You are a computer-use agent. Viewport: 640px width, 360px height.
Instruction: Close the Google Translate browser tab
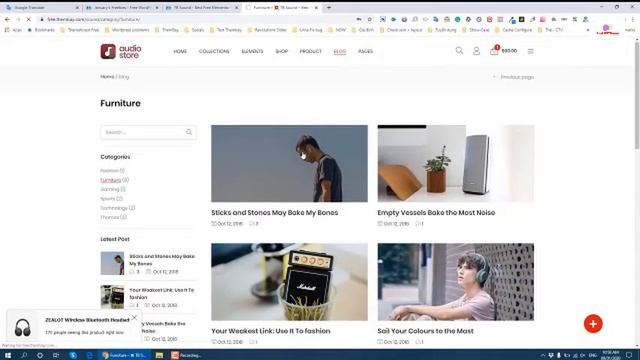[77, 7]
